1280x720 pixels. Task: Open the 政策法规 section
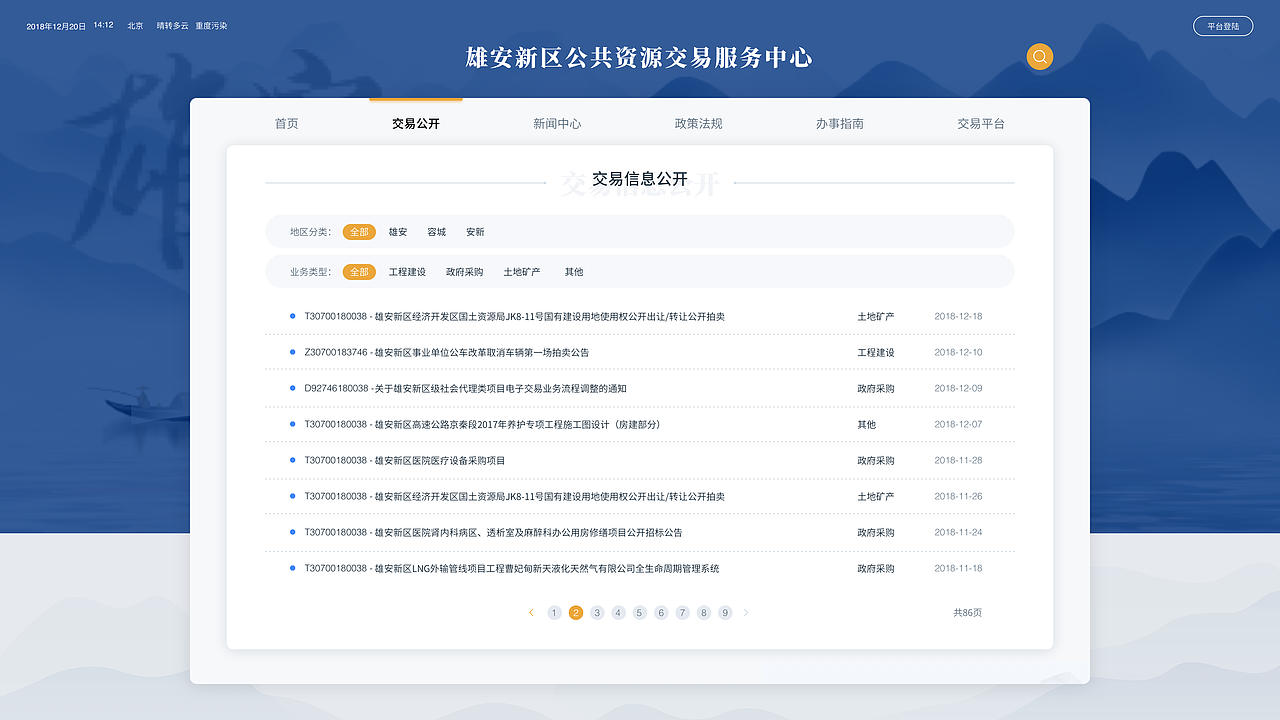(x=700, y=123)
